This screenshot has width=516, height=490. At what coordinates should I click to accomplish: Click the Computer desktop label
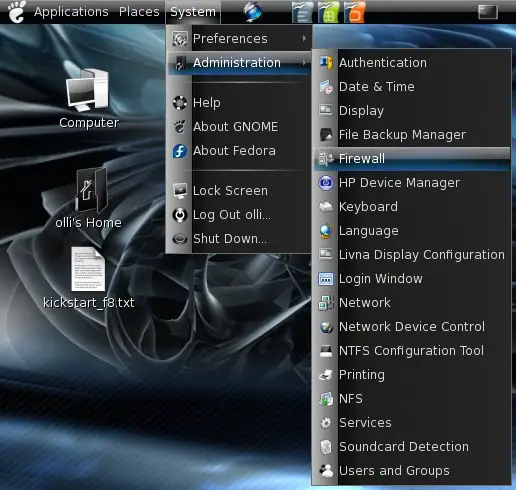pyautogui.click(x=89, y=123)
